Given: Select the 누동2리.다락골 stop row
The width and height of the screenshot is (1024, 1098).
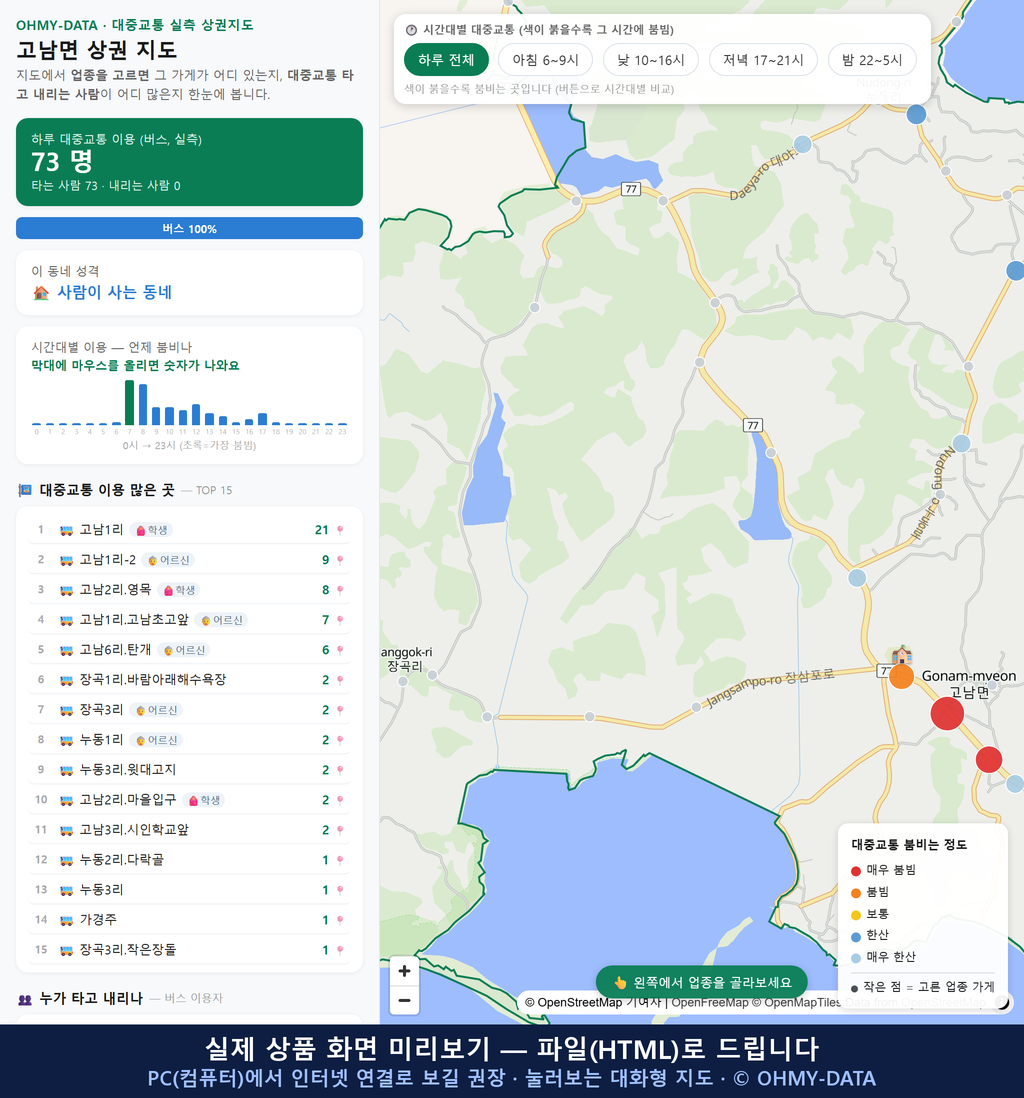Looking at the screenshot, I should (x=189, y=860).
